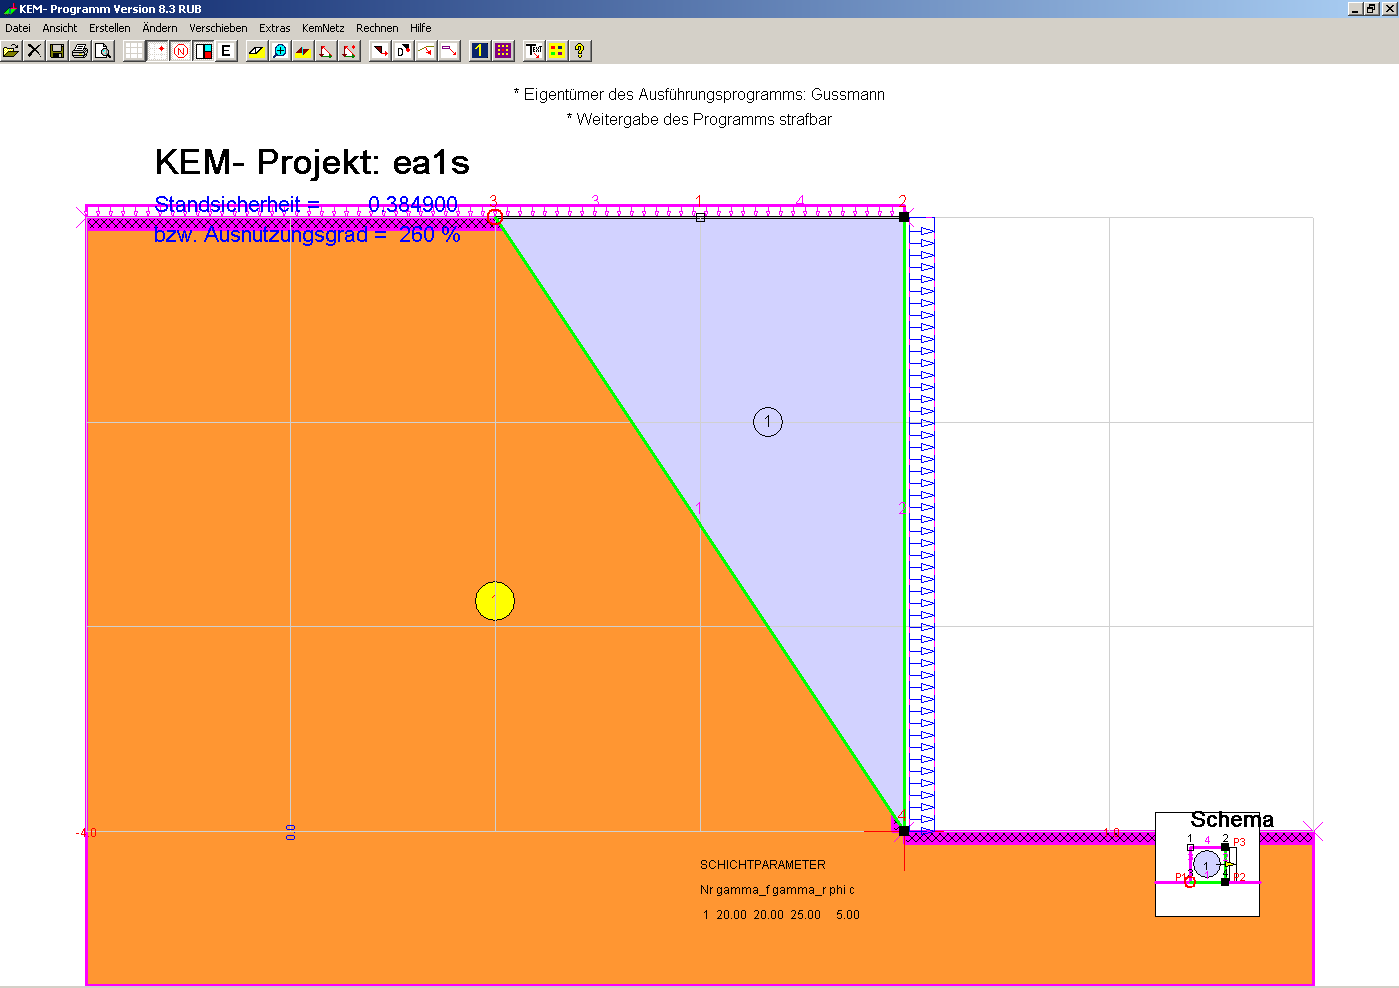Click the yellow circle marker in orange soil
The height and width of the screenshot is (988, 1399).
pos(495,601)
